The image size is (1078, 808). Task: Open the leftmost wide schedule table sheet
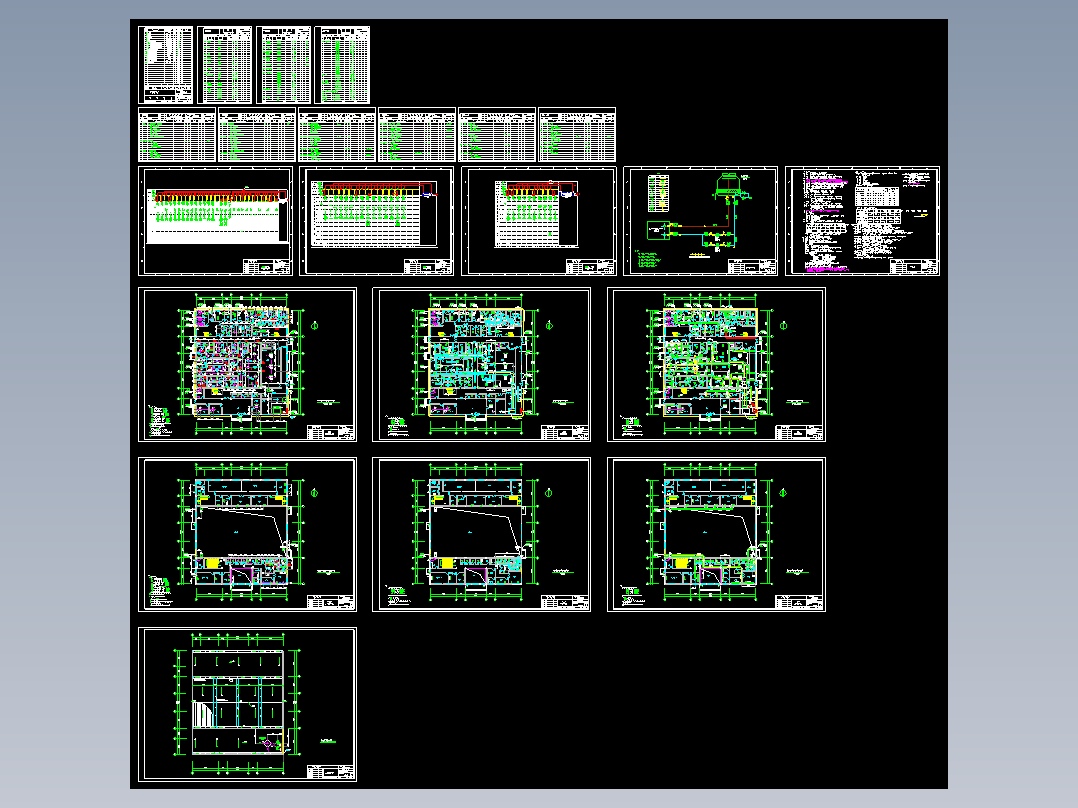[x=177, y=135]
